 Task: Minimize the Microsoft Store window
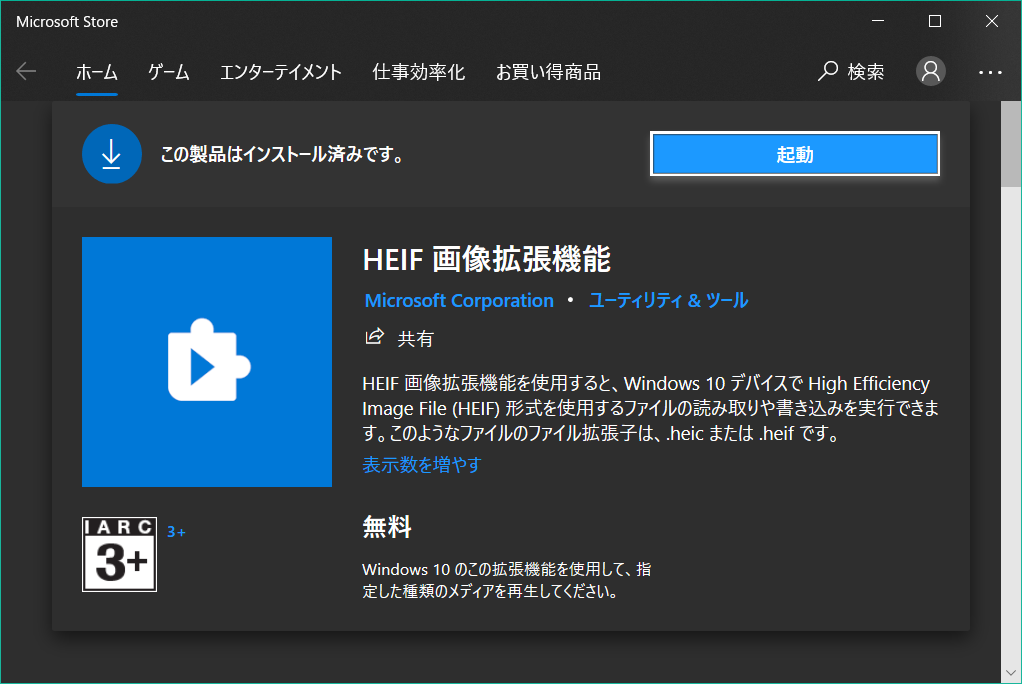click(x=878, y=21)
